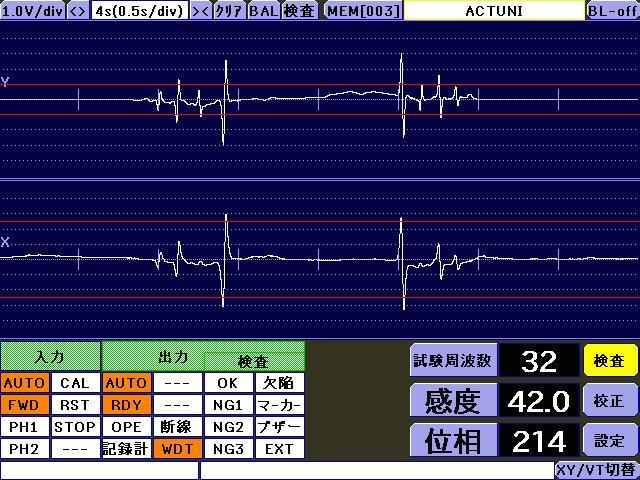This screenshot has width=640, height=480.
Task: Toggle the FWD input indicator
Action: point(24,405)
